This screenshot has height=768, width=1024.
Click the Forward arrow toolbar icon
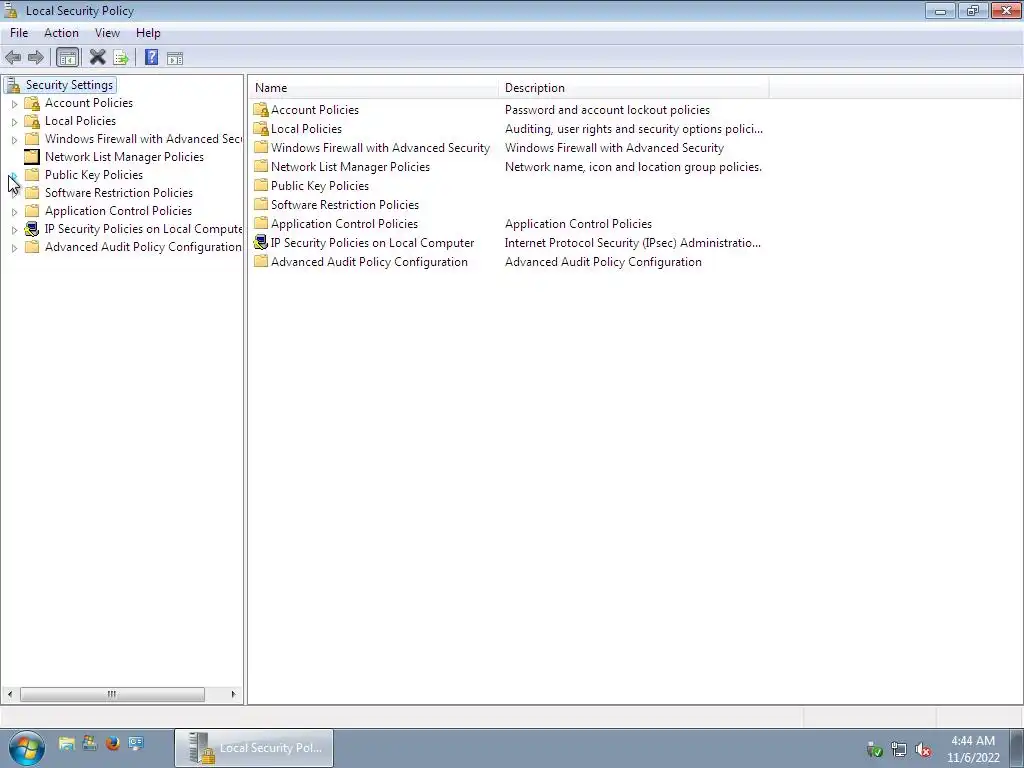[36, 57]
